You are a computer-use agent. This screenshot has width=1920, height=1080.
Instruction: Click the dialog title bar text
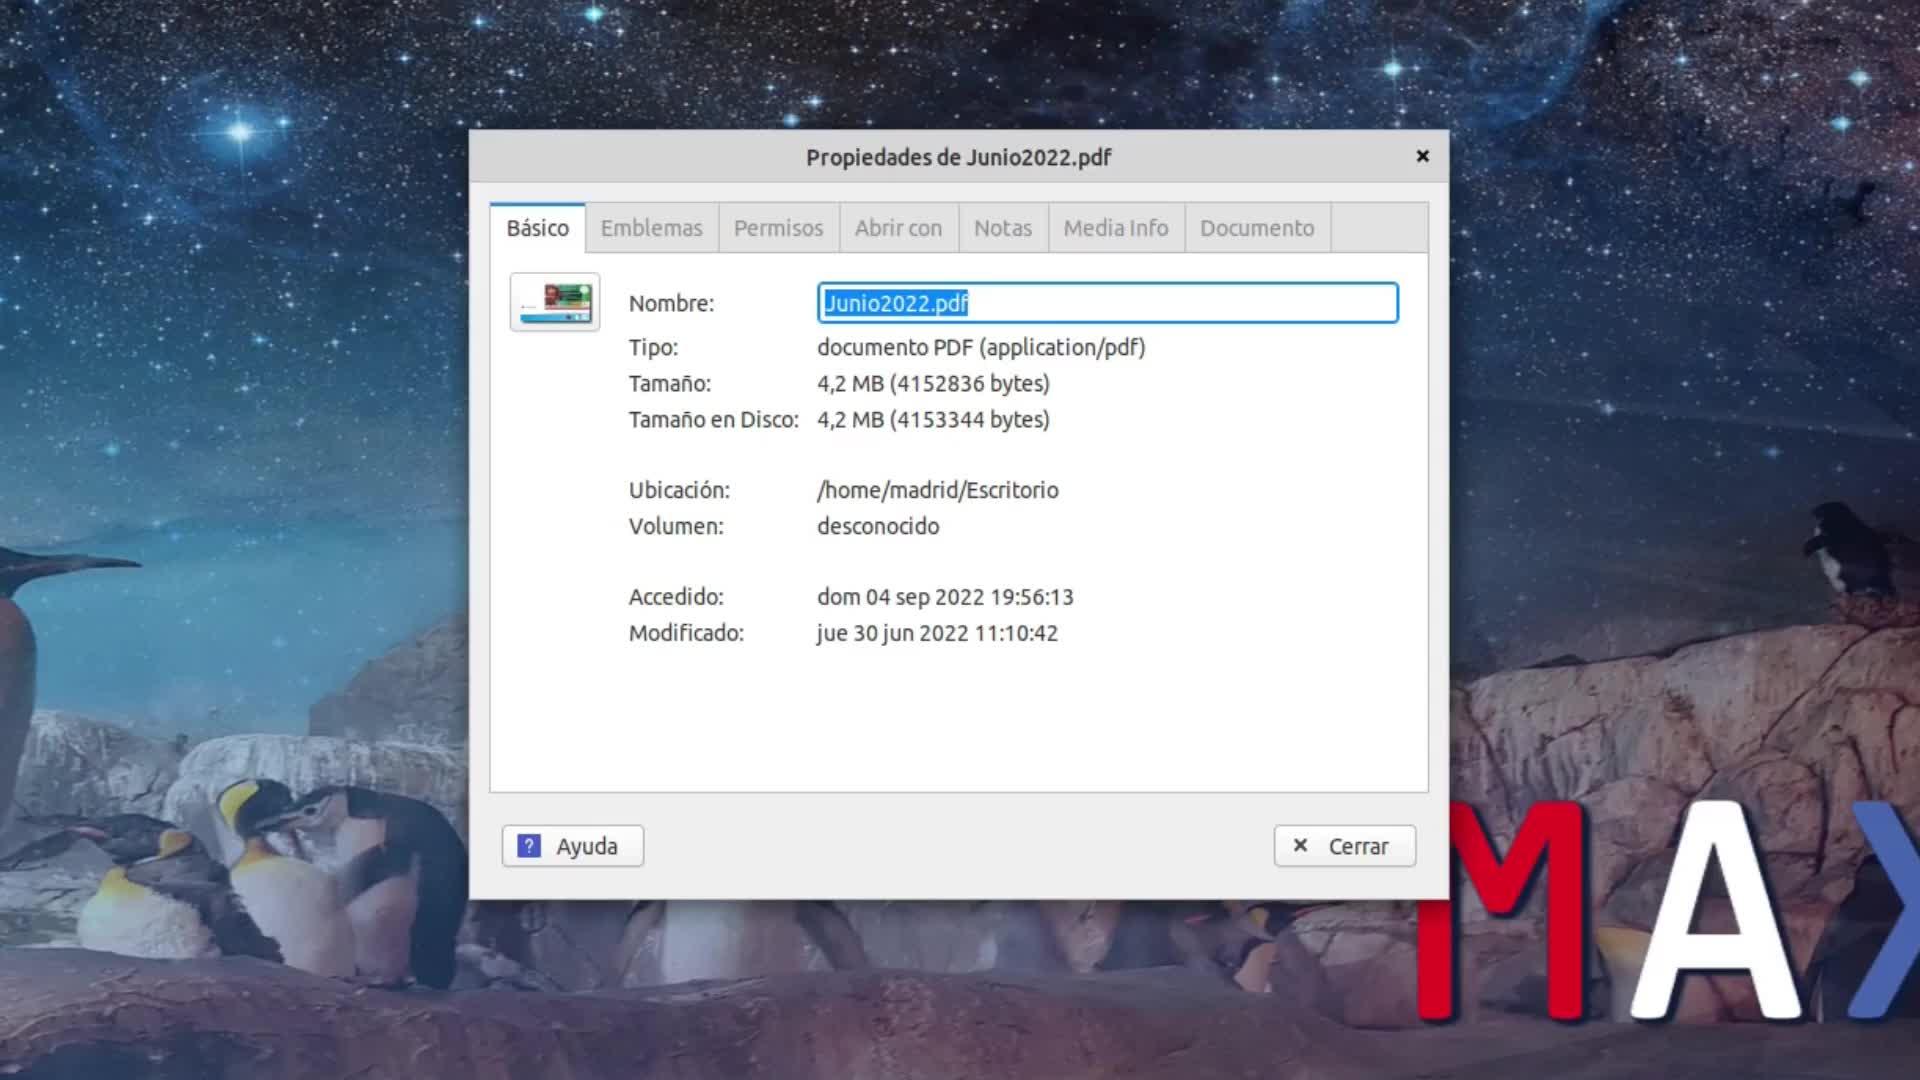tap(958, 157)
